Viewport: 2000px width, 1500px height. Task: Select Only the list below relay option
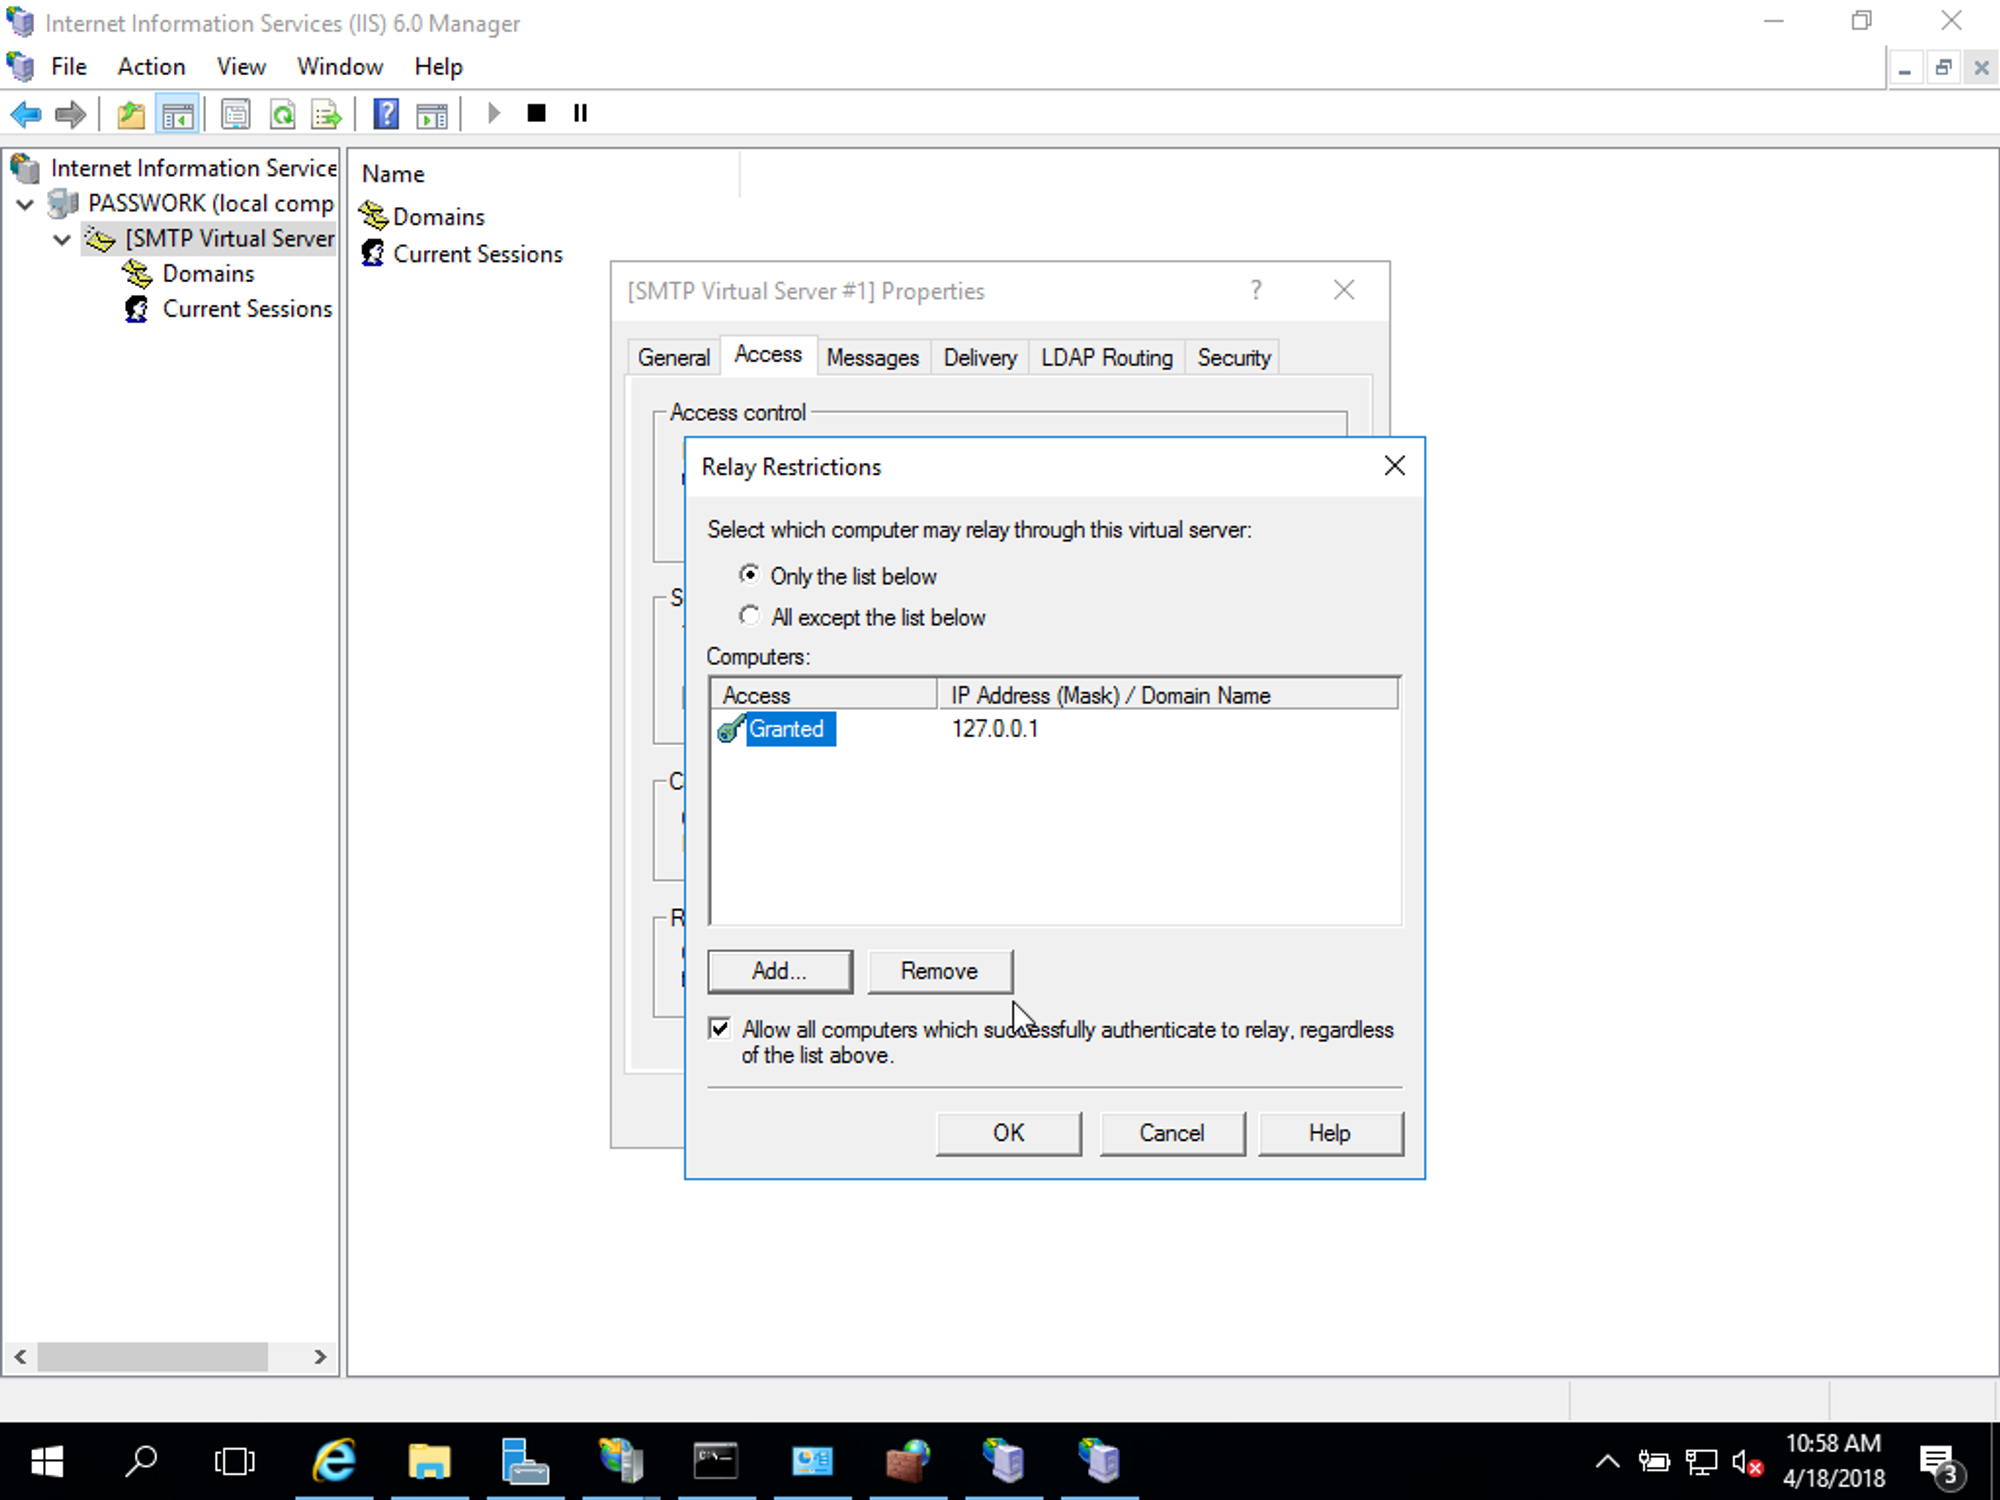[x=750, y=575]
